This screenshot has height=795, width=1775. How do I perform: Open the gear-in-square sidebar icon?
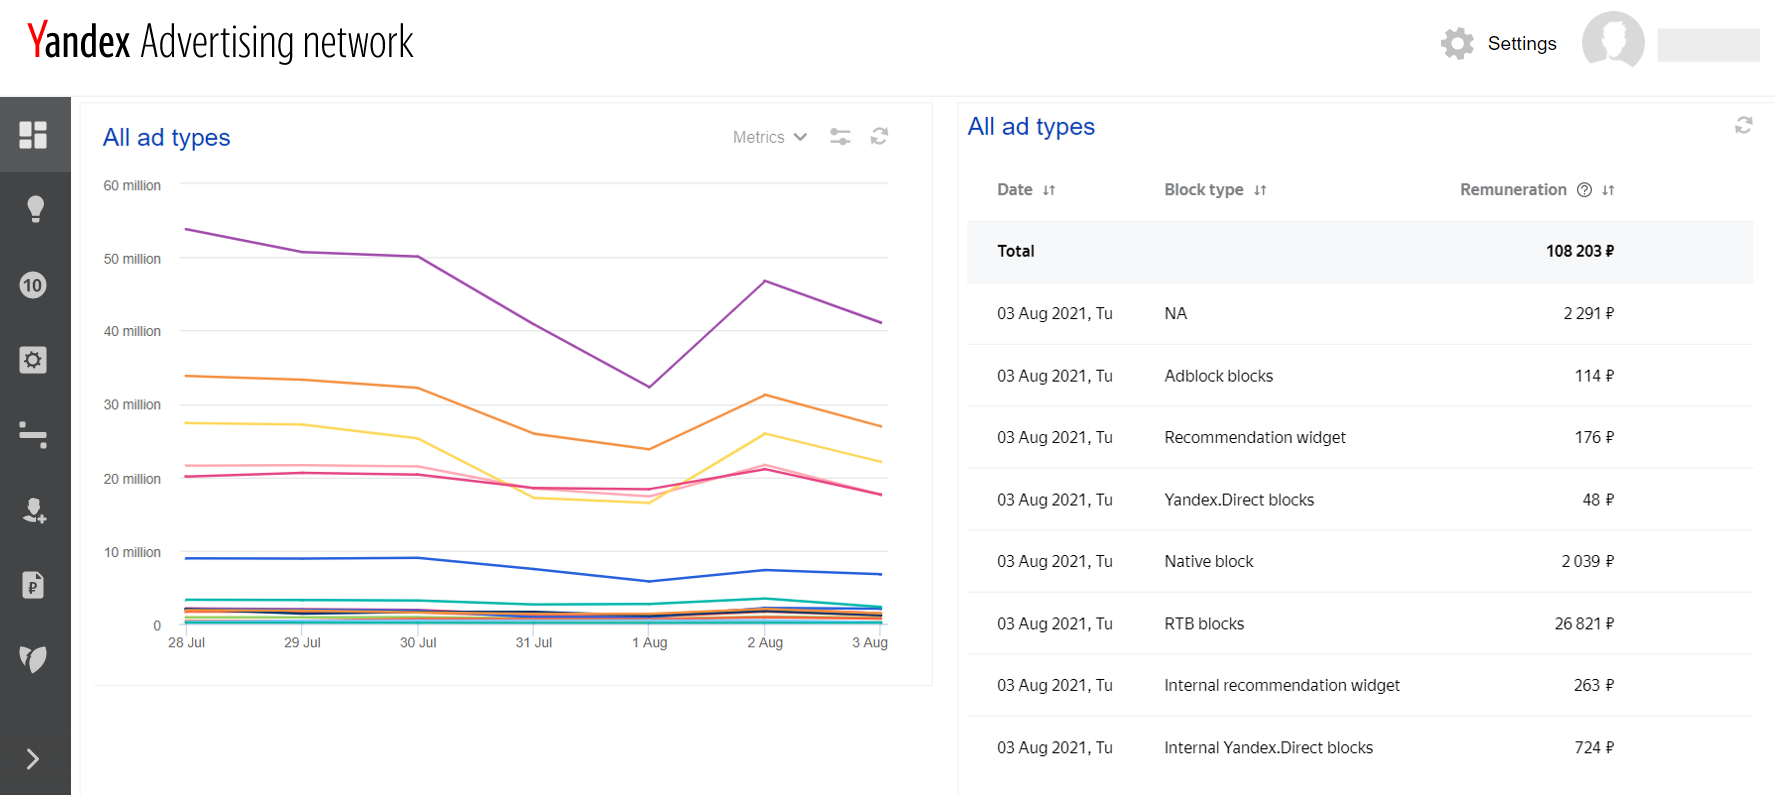coord(33,360)
